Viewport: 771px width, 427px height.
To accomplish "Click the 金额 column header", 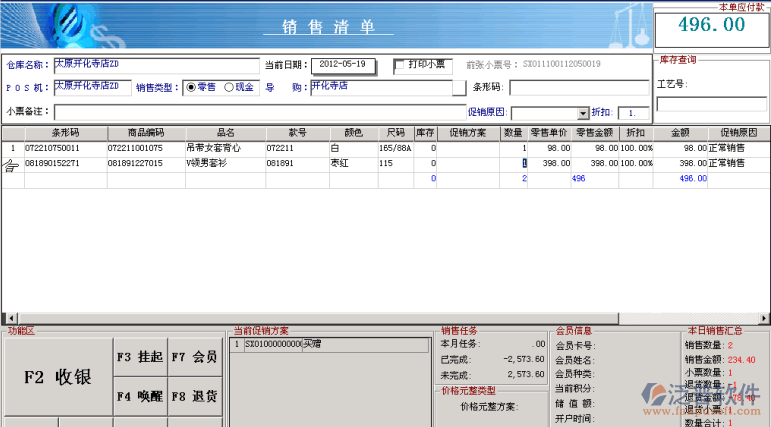I will click(x=679, y=133).
